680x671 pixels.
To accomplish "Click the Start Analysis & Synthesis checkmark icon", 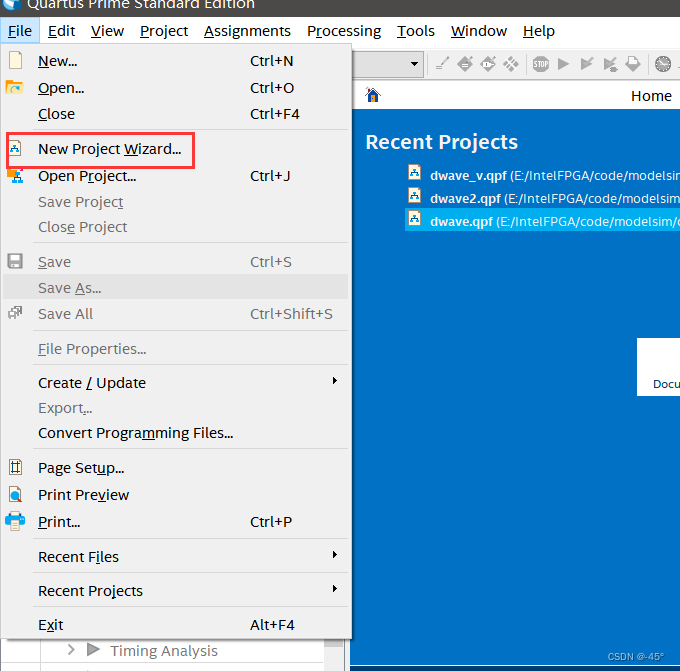I will (586, 64).
